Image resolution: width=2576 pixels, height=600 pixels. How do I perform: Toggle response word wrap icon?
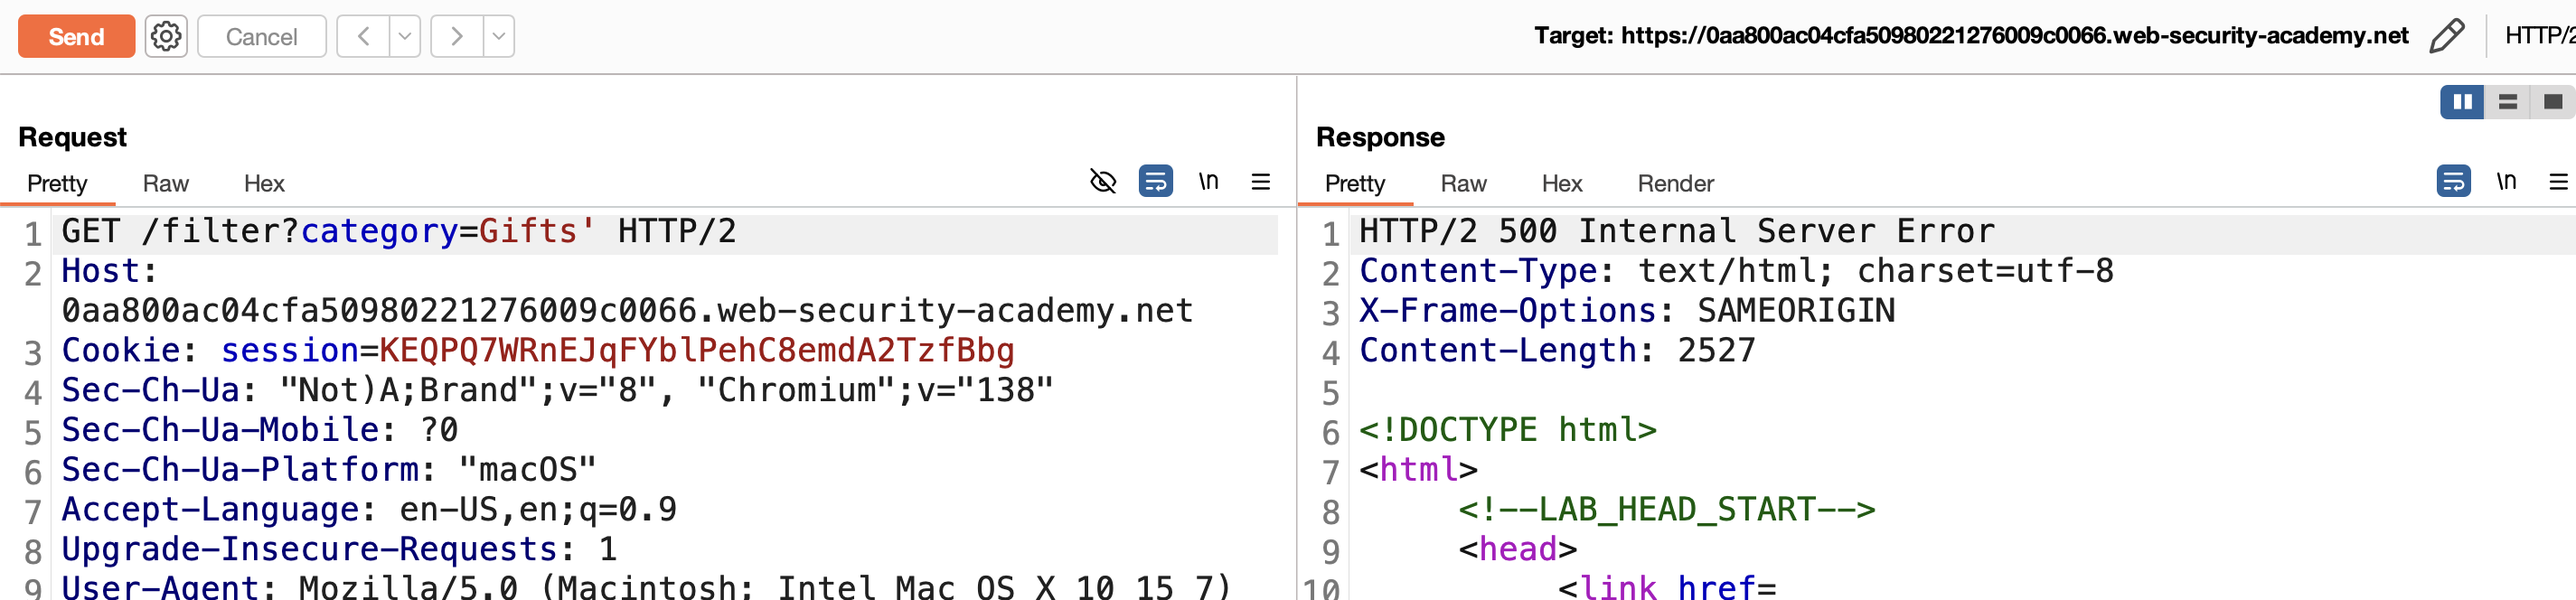(2454, 181)
